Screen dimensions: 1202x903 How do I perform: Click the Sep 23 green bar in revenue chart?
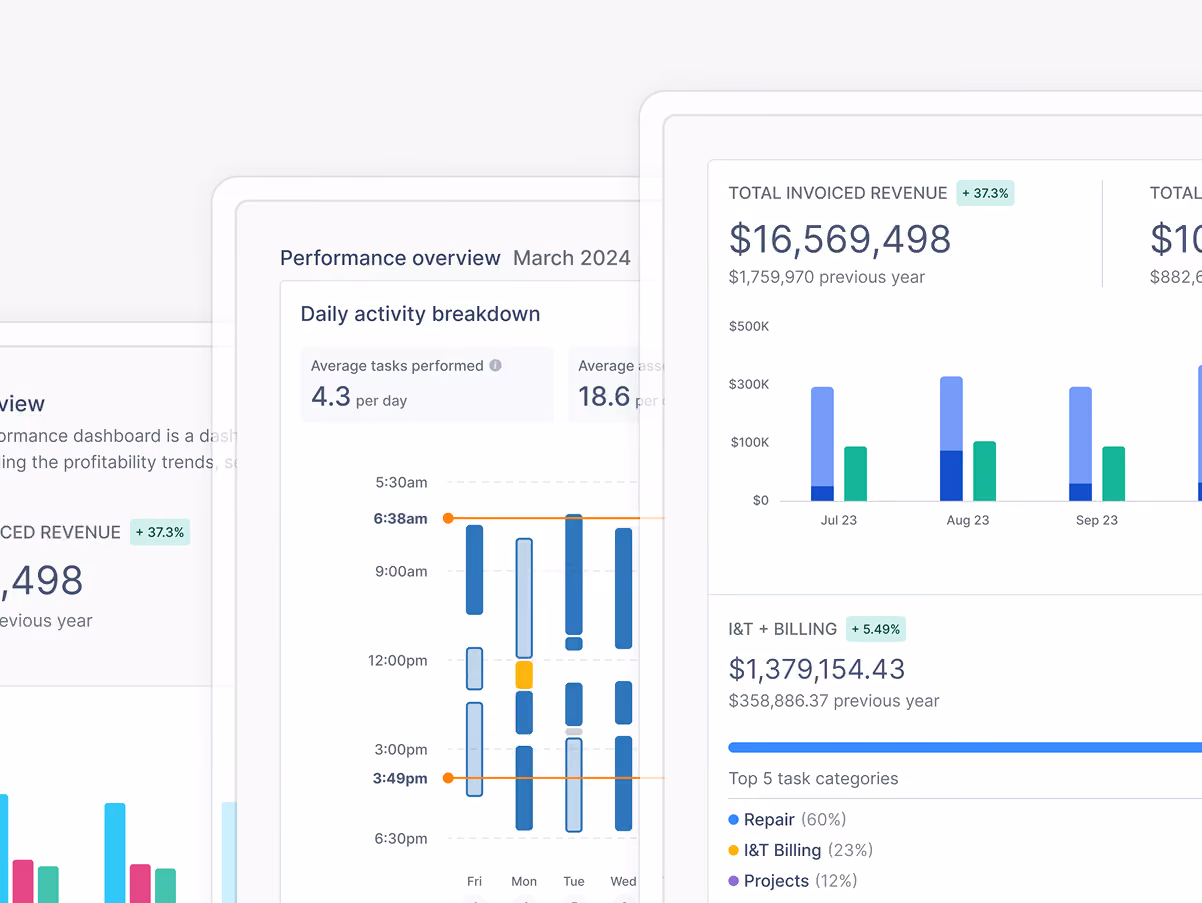[x=1113, y=474]
